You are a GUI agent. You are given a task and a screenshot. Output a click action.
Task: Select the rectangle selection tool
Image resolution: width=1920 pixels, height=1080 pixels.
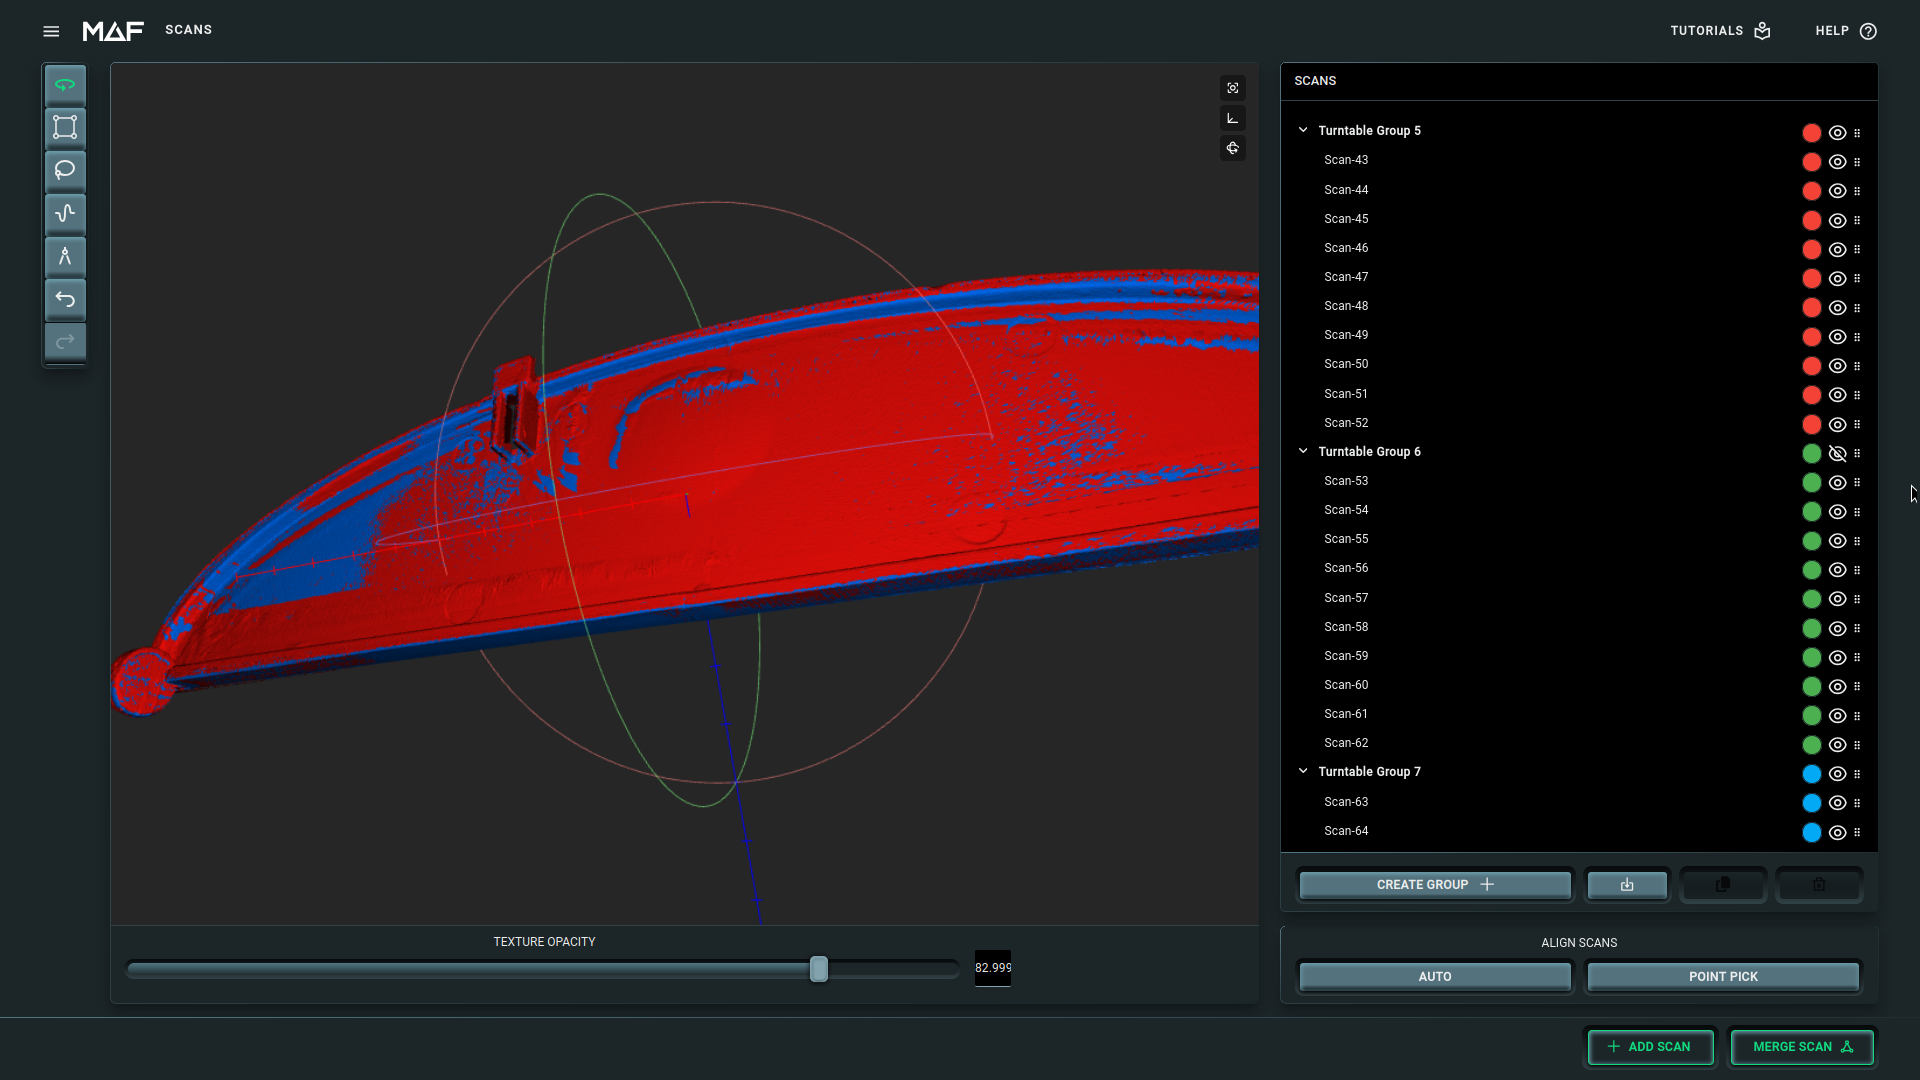pyautogui.click(x=65, y=128)
